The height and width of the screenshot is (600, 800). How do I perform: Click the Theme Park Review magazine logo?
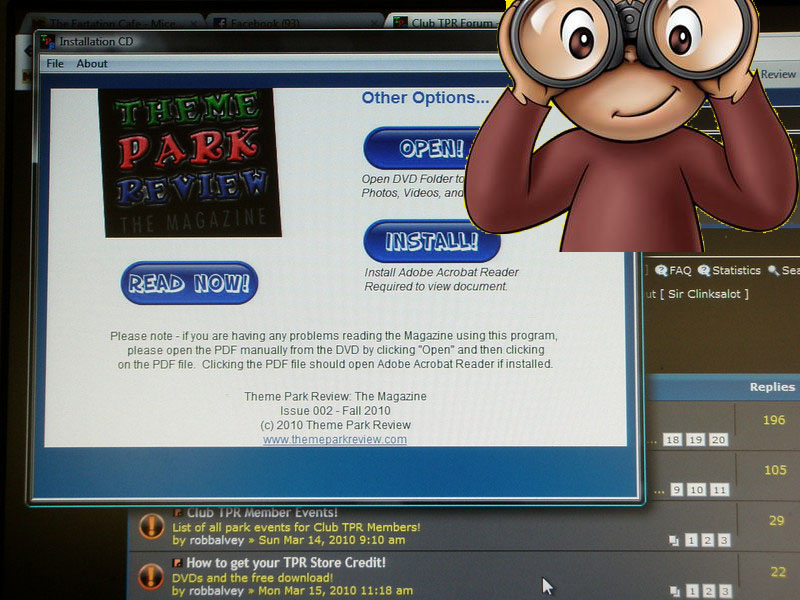coord(190,163)
